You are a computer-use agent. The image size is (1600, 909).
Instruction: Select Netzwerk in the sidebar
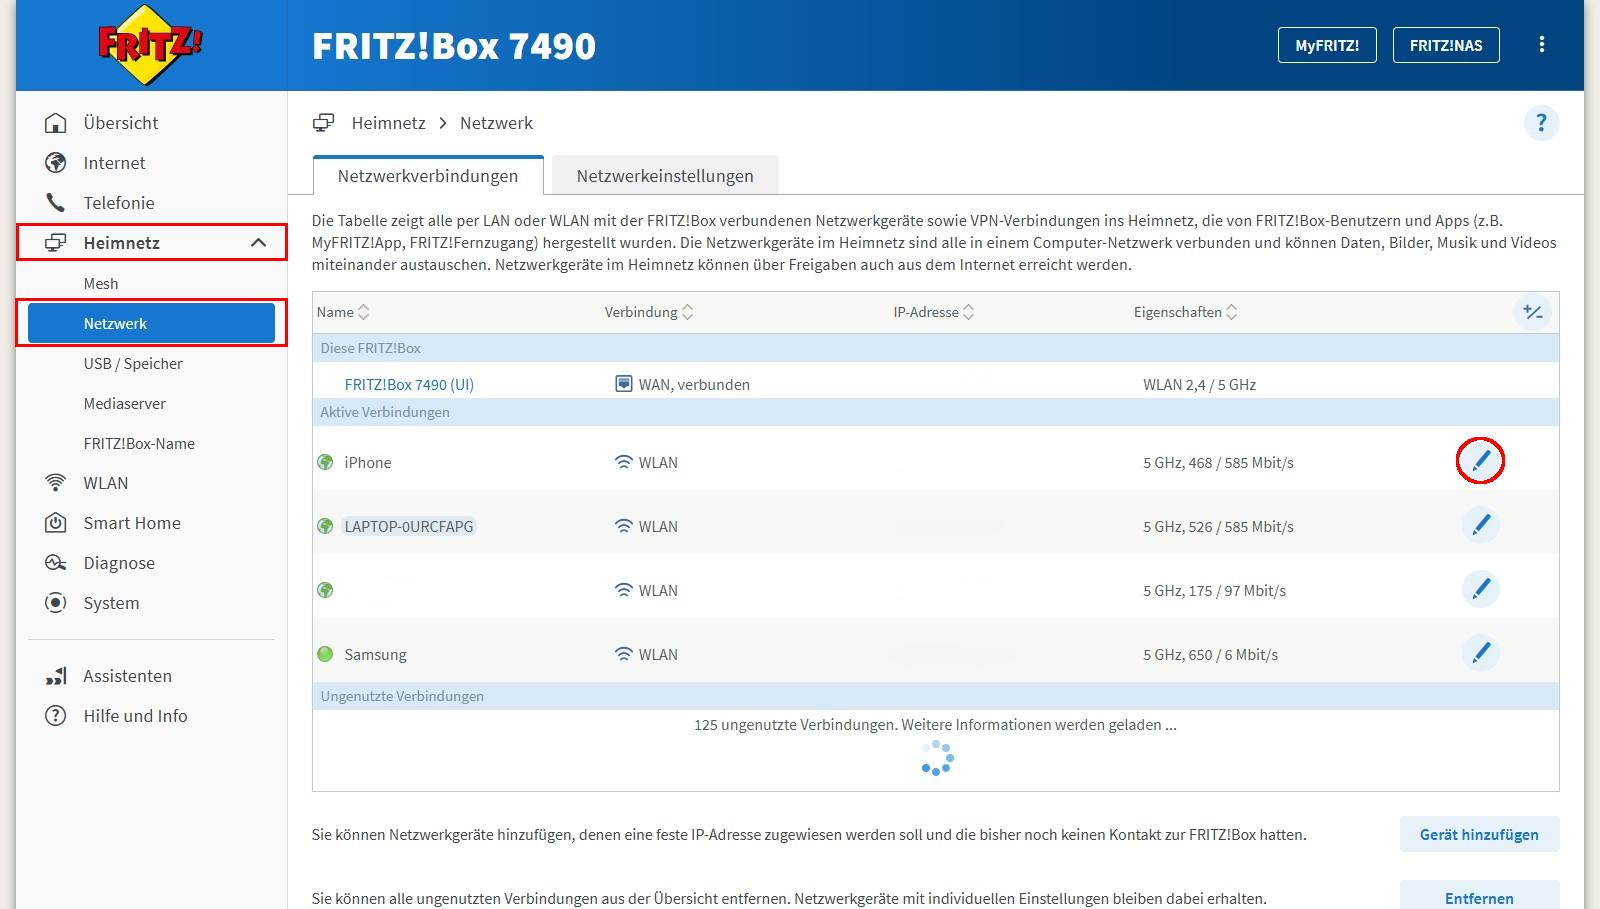151,324
